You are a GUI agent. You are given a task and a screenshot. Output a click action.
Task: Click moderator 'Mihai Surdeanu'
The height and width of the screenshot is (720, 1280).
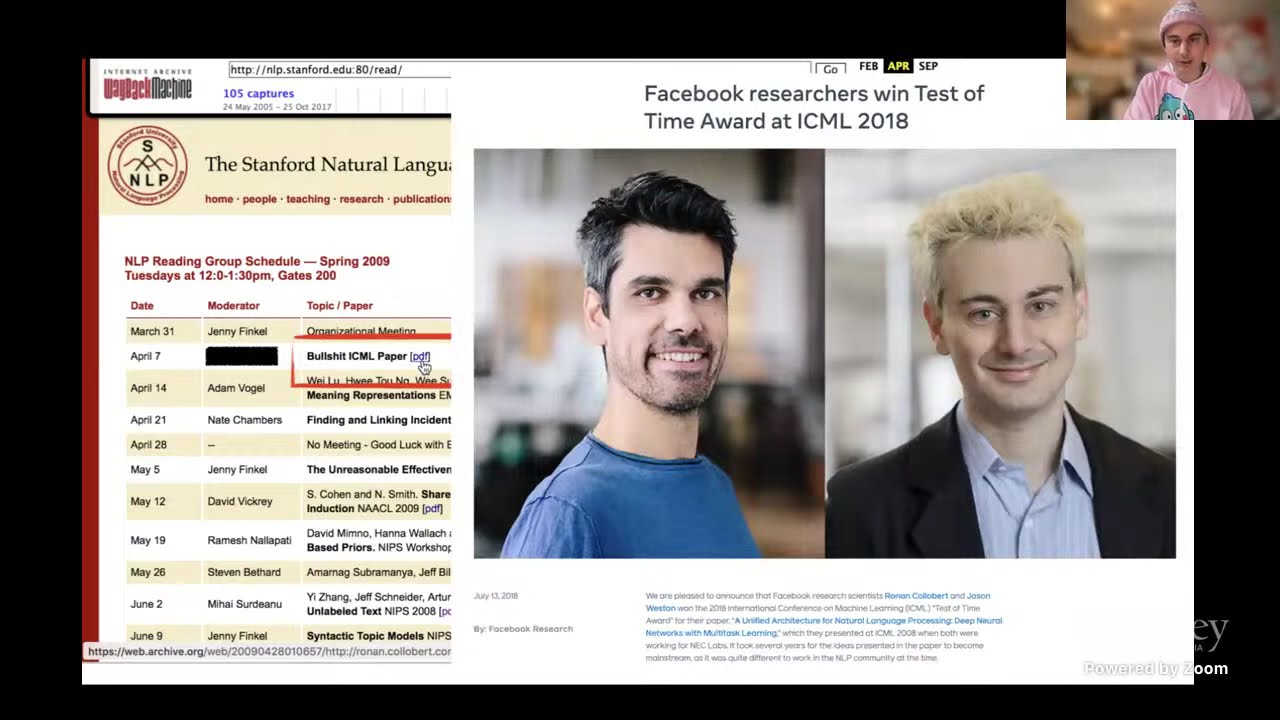pos(244,604)
